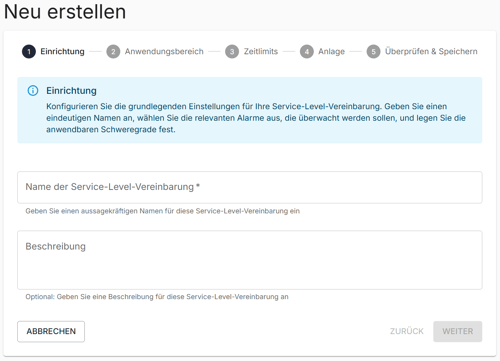Click the ZURÜCK button
Image resolution: width=500 pixels, height=361 pixels.
click(x=407, y=331)
